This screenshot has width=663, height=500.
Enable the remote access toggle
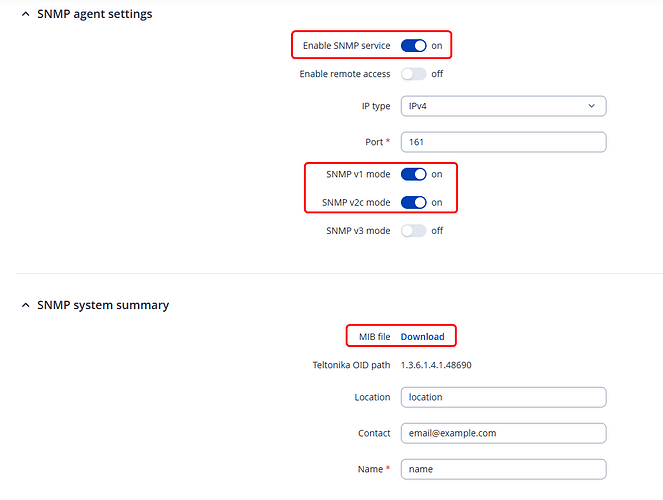[x=413, y=74]
